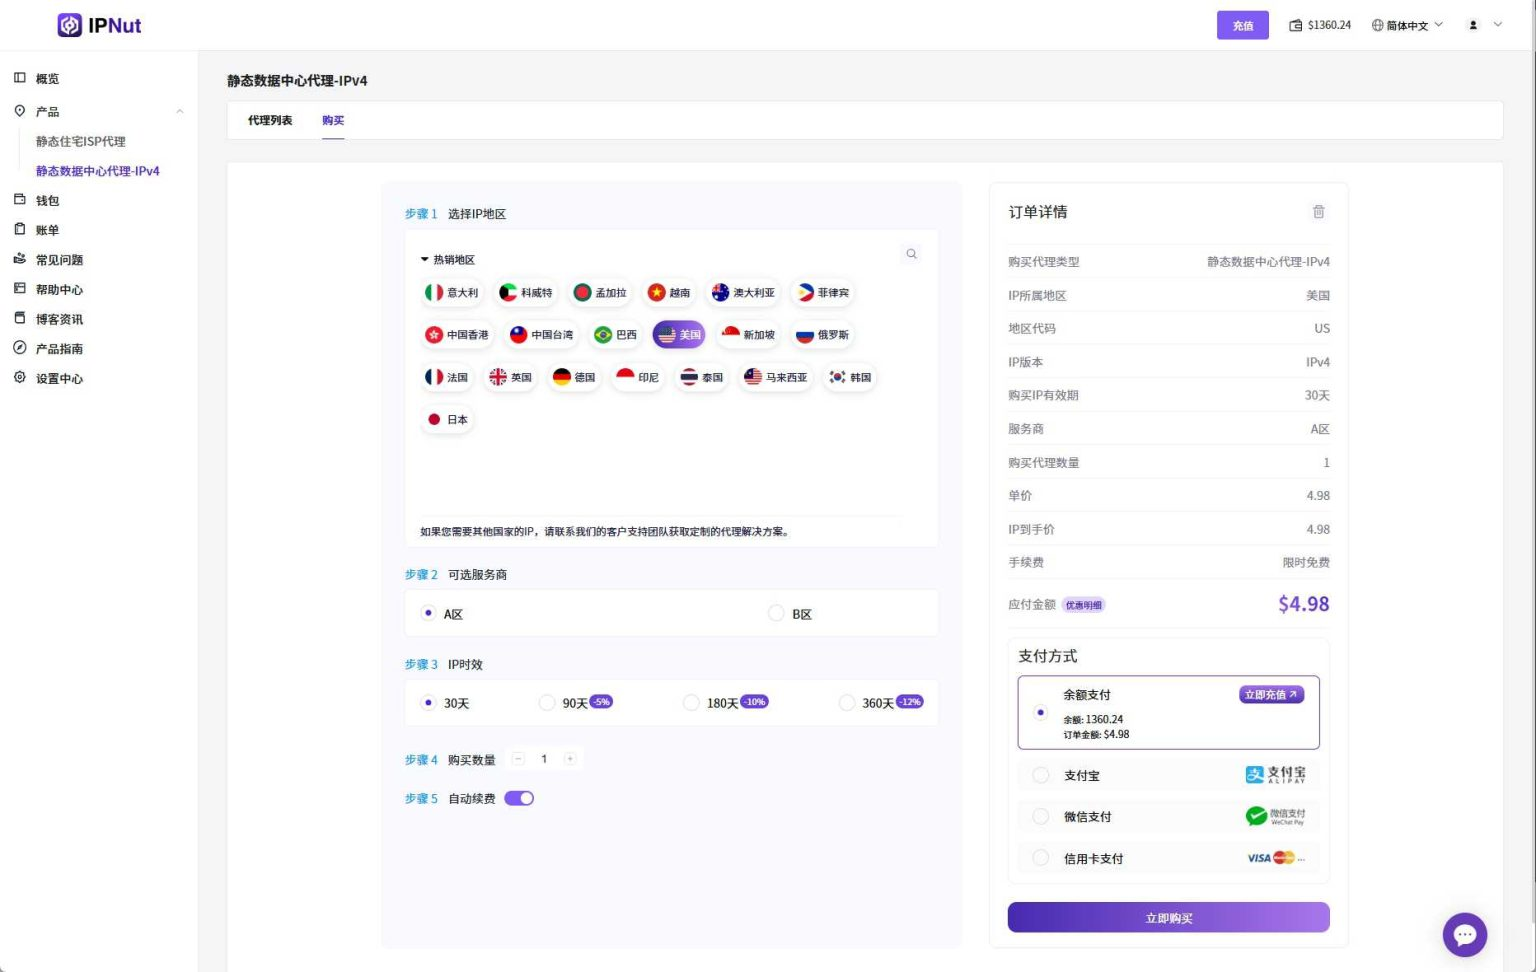The image size is (1536, 972).
Task: Collapse the 热销地区 region list
Action: [425, 260]
